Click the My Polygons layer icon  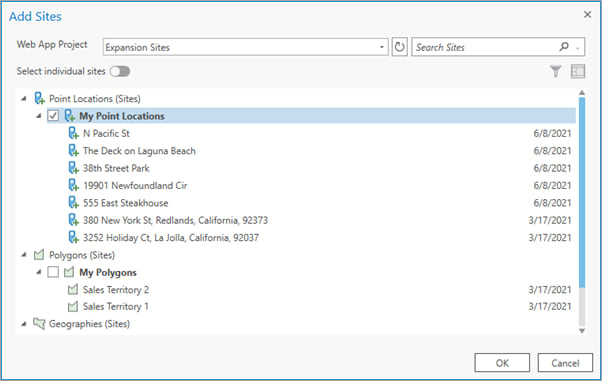click(x=69, y=272)
